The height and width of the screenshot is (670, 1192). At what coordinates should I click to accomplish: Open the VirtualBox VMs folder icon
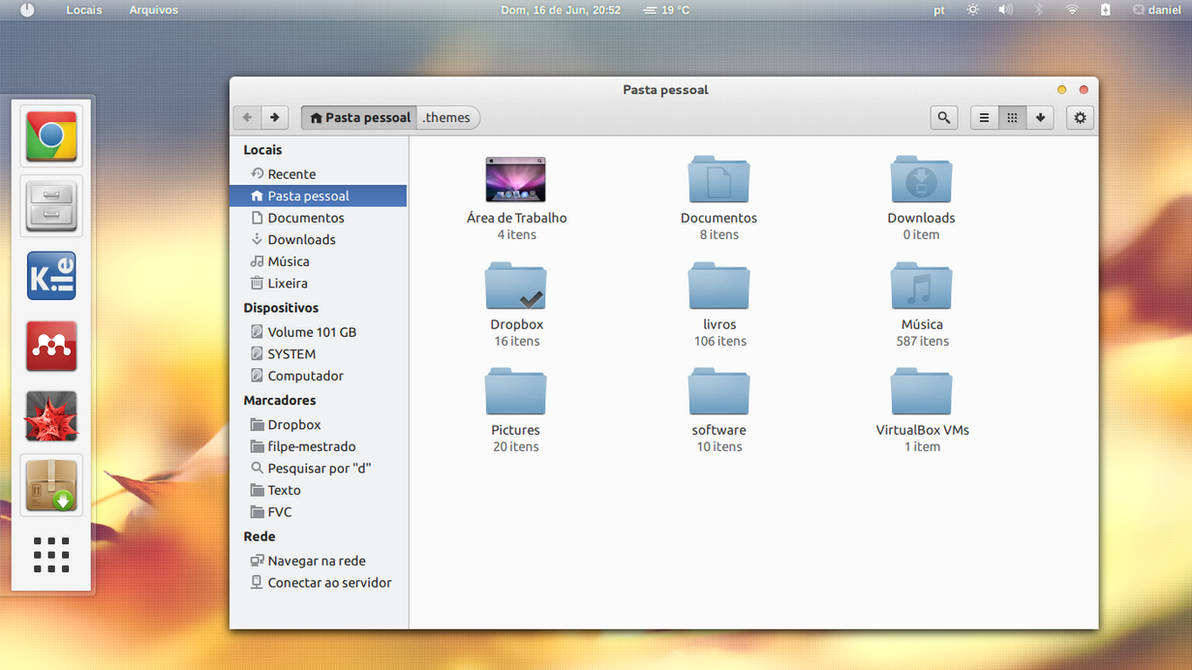coord(921,392)
